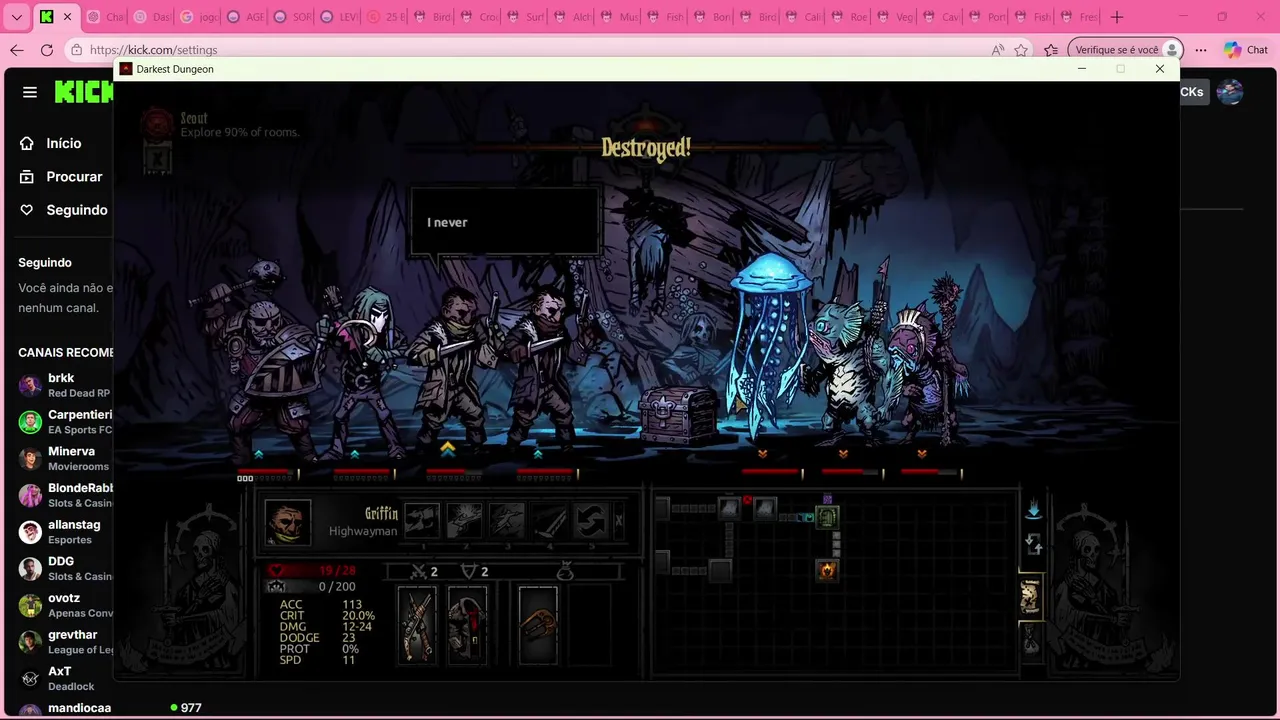Click the read aloud icon in address bar
1280x720 pixels.
[997, 50]
